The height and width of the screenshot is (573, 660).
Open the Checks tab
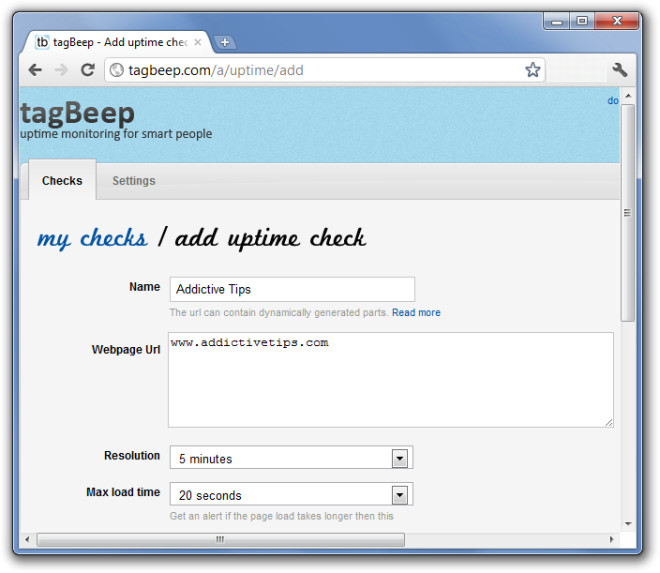click(62, 181)
